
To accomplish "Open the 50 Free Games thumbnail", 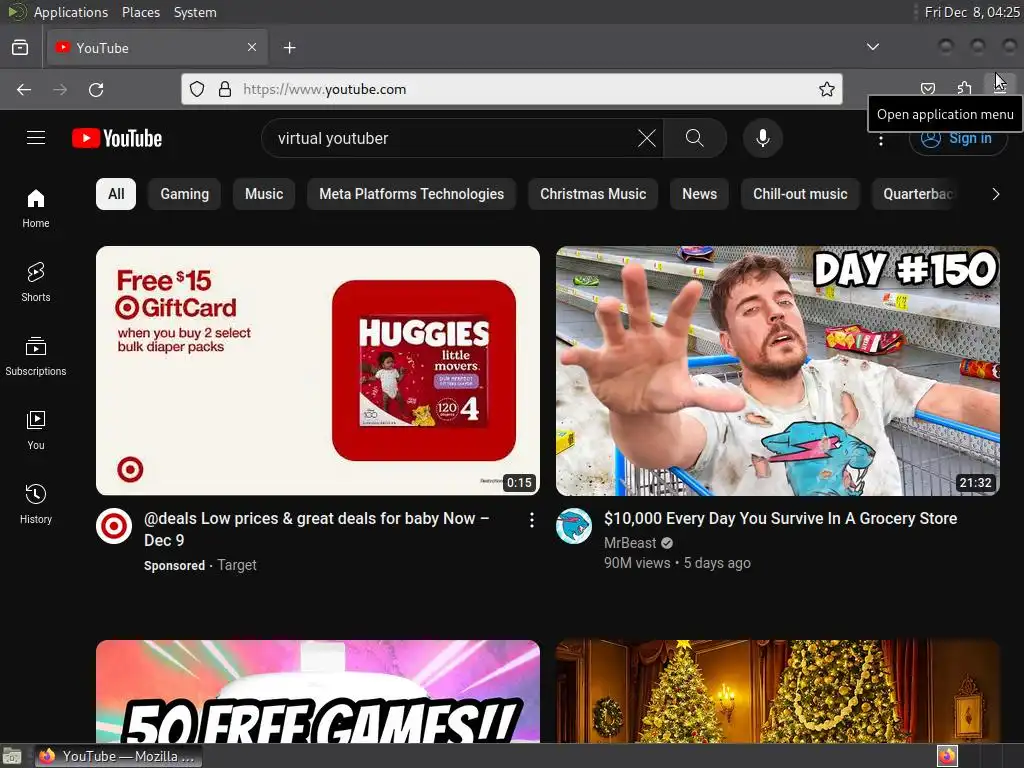I will pos(318,692).
